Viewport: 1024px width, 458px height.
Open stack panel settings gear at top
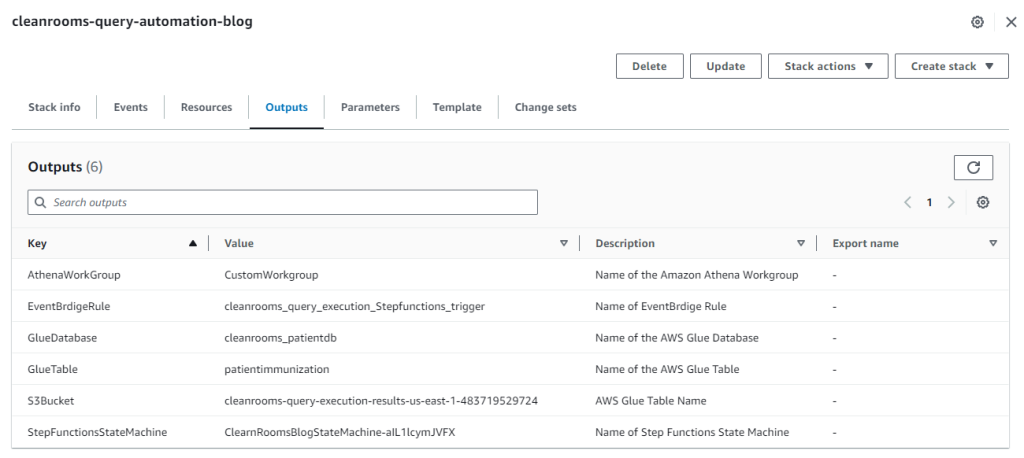pos(977,22)
